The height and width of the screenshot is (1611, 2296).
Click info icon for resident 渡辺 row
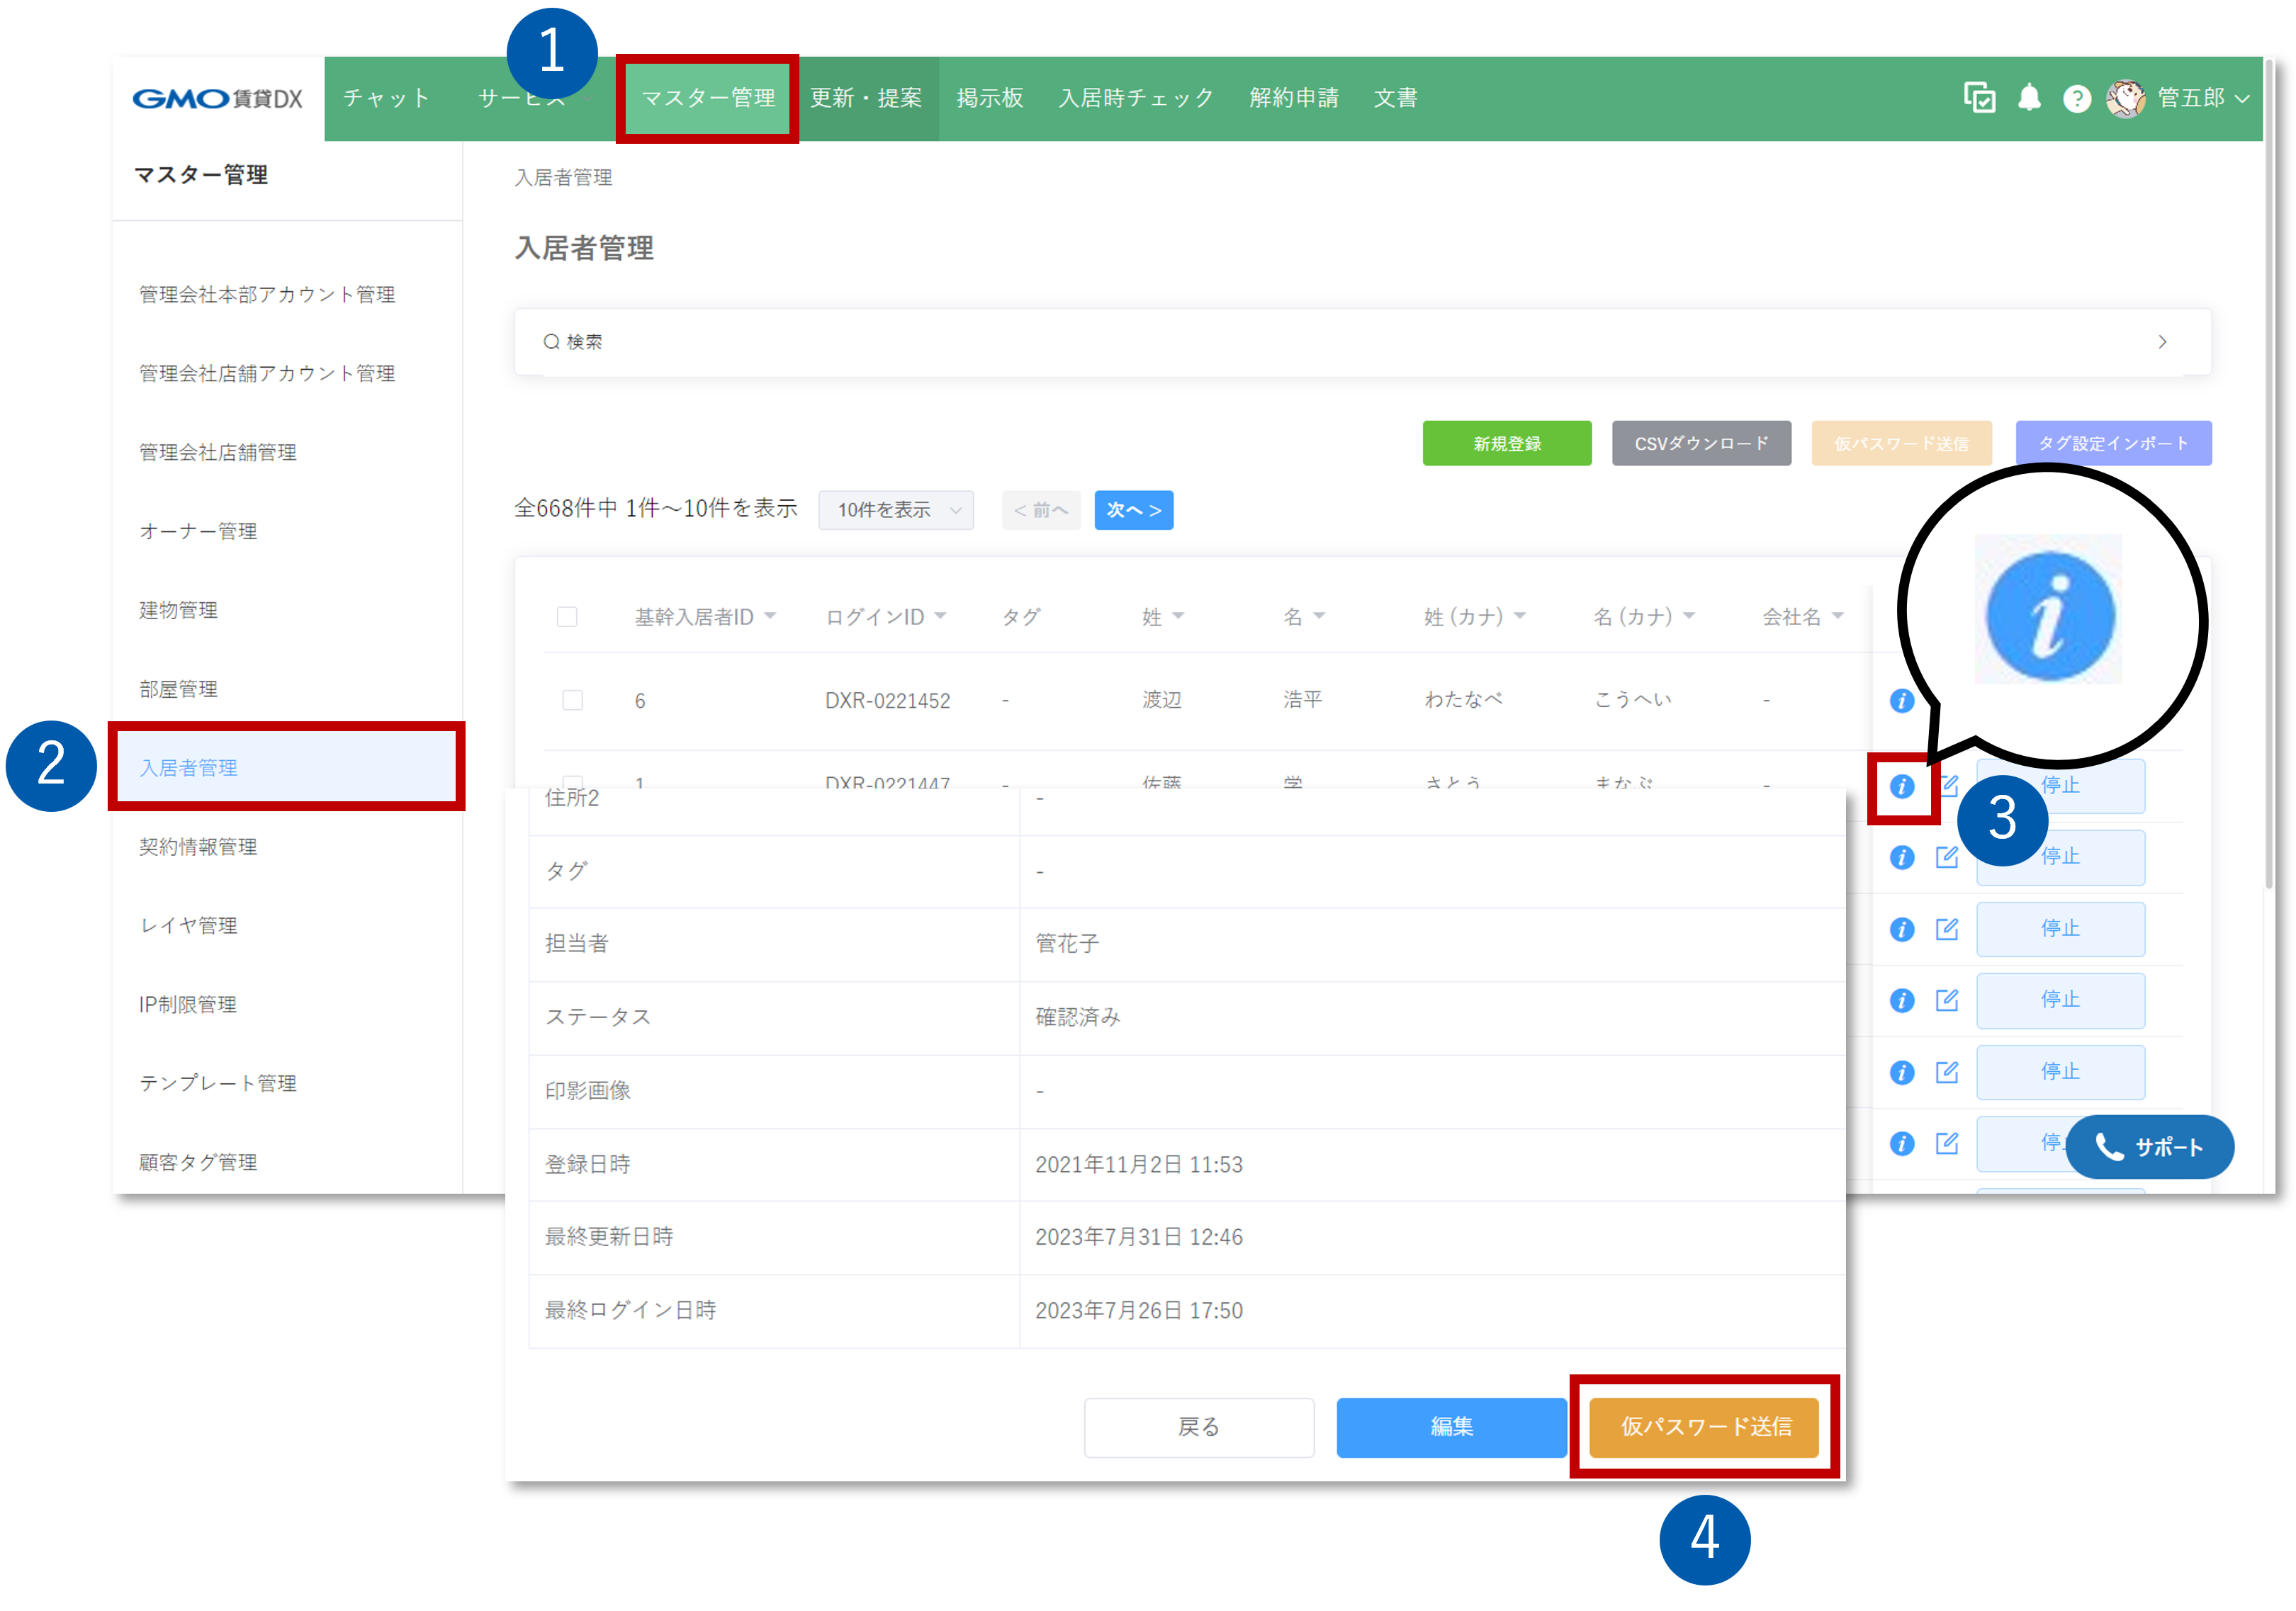point(1901,700)
